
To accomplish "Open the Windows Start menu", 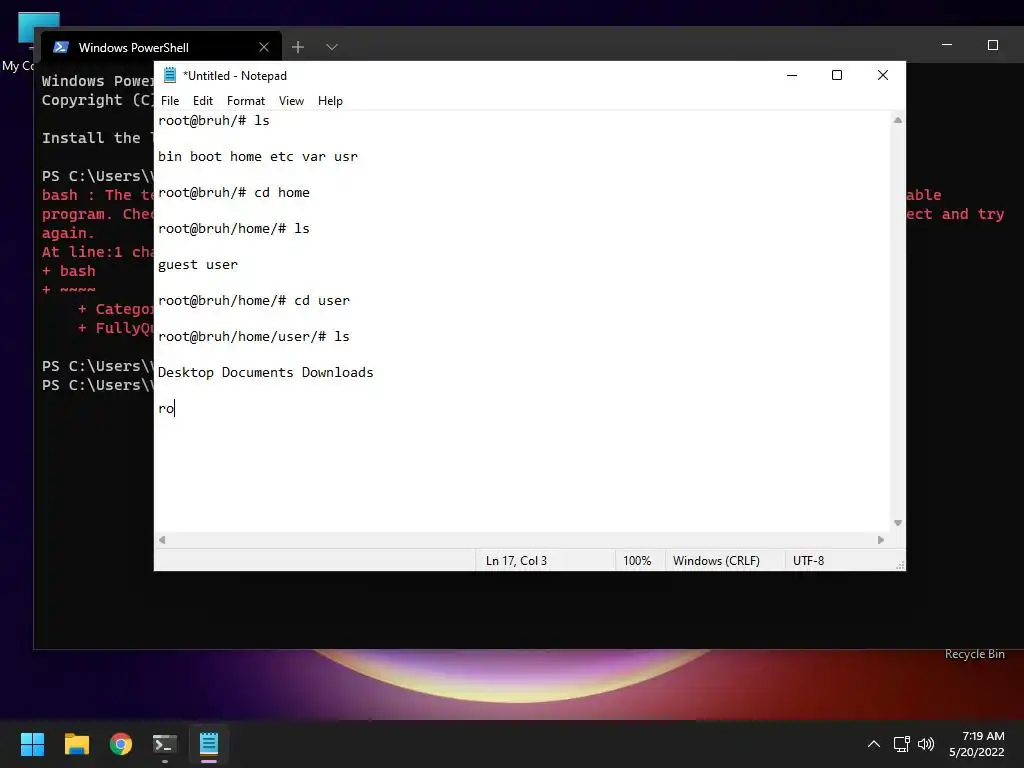I will coord(32,744).
